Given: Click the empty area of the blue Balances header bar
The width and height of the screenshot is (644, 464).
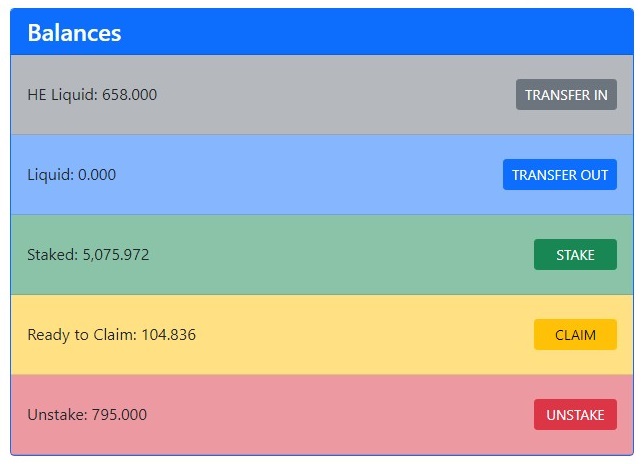Looking at the screenshot, I should 370,32.
